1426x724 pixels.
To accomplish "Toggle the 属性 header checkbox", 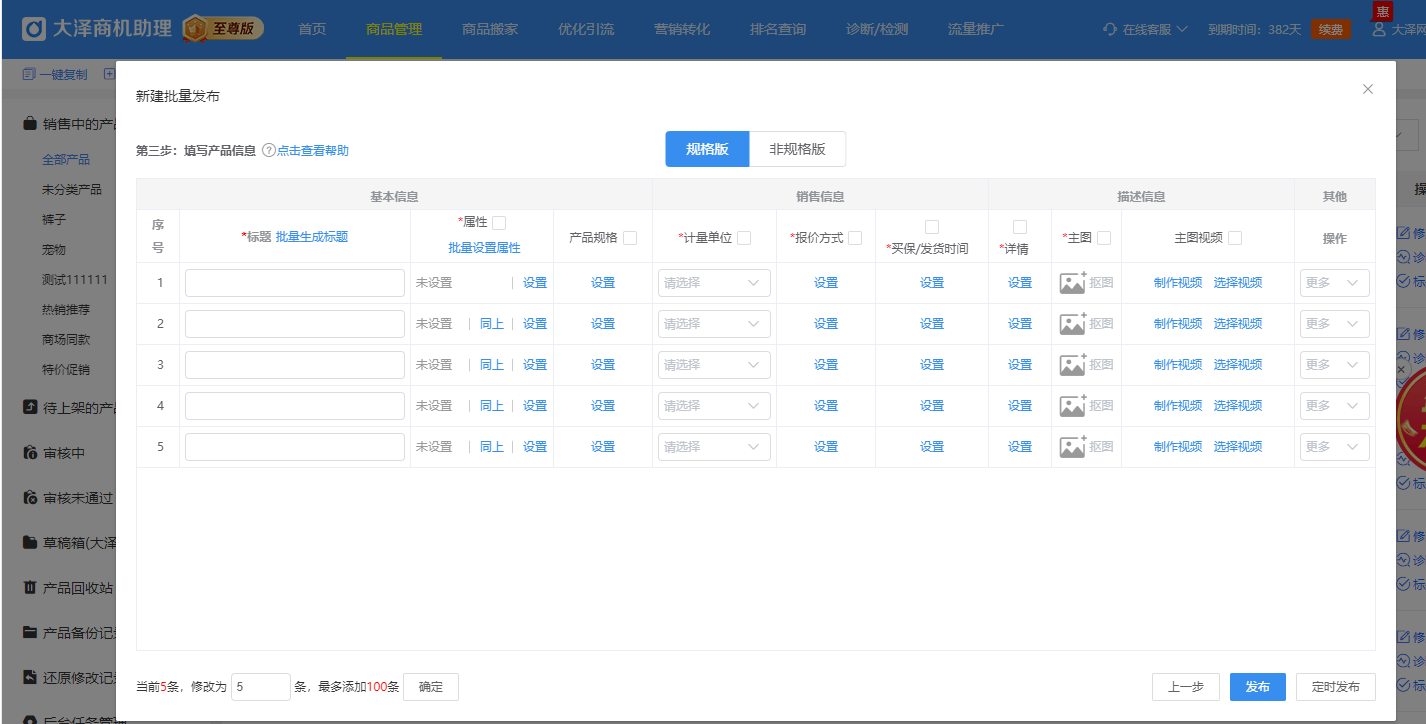I will tap(499, 223).
